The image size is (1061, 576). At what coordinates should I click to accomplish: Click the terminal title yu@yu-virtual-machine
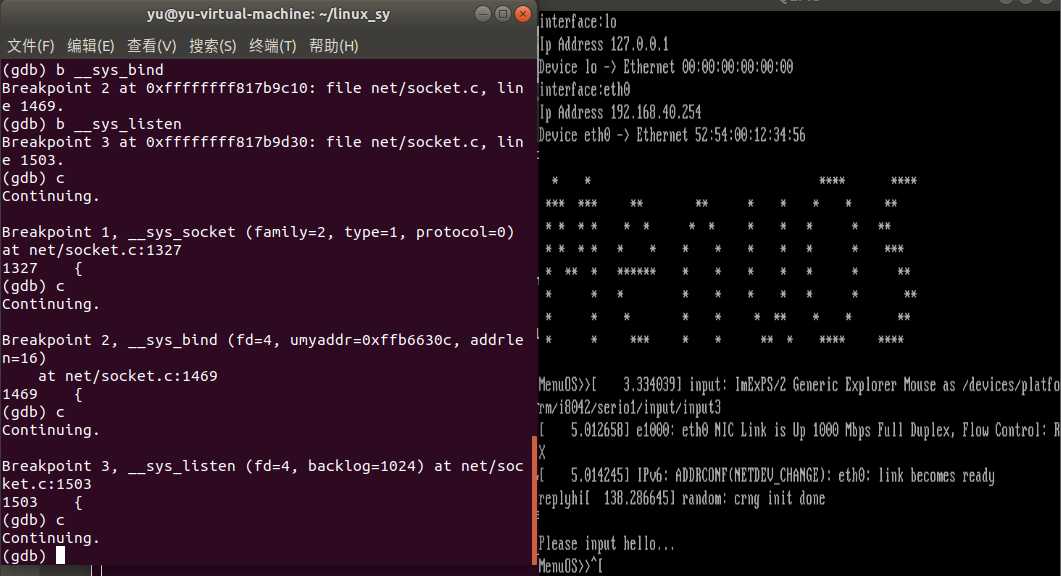(269, 14)
